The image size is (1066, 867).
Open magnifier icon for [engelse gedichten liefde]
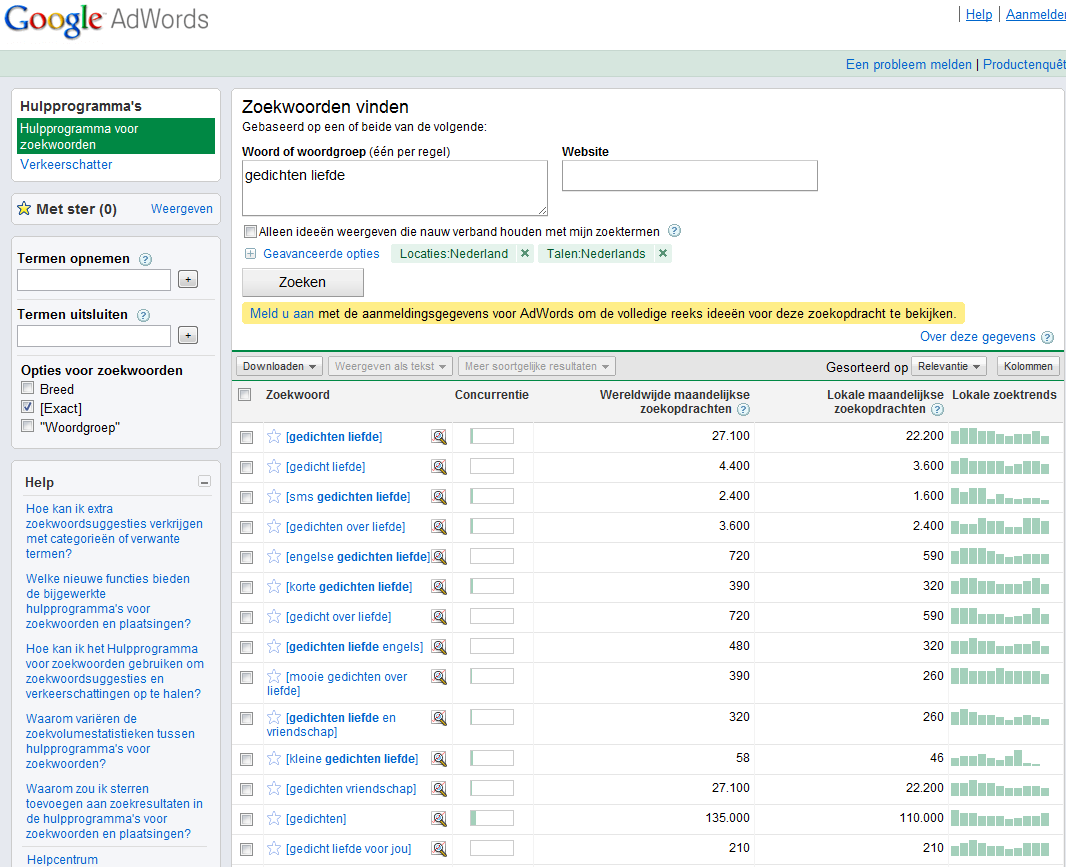pos(439,556)
